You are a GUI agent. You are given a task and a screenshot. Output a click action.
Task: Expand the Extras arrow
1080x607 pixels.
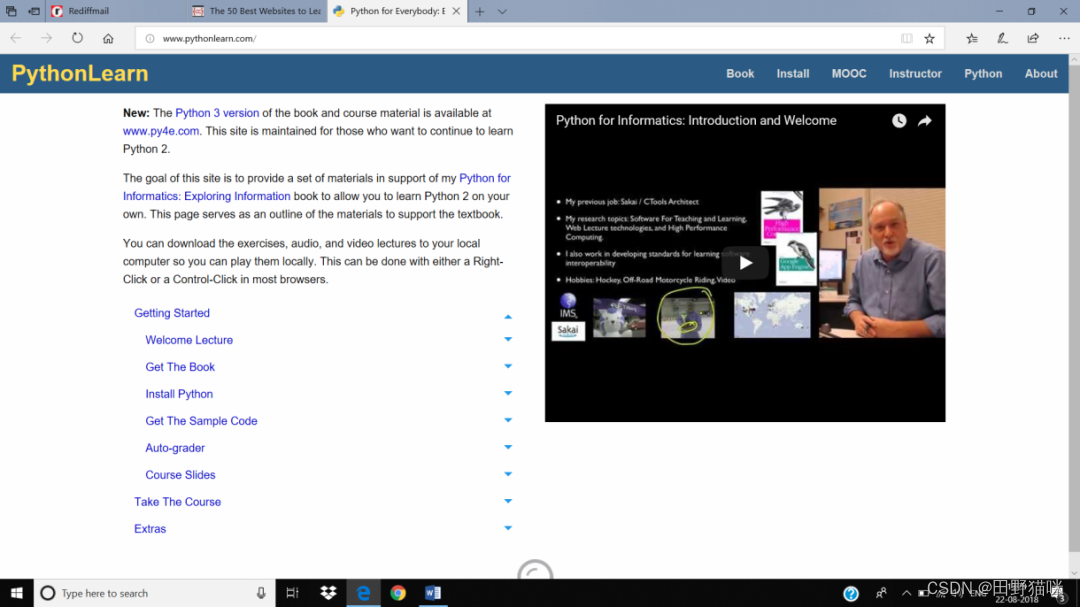(508, 528)
